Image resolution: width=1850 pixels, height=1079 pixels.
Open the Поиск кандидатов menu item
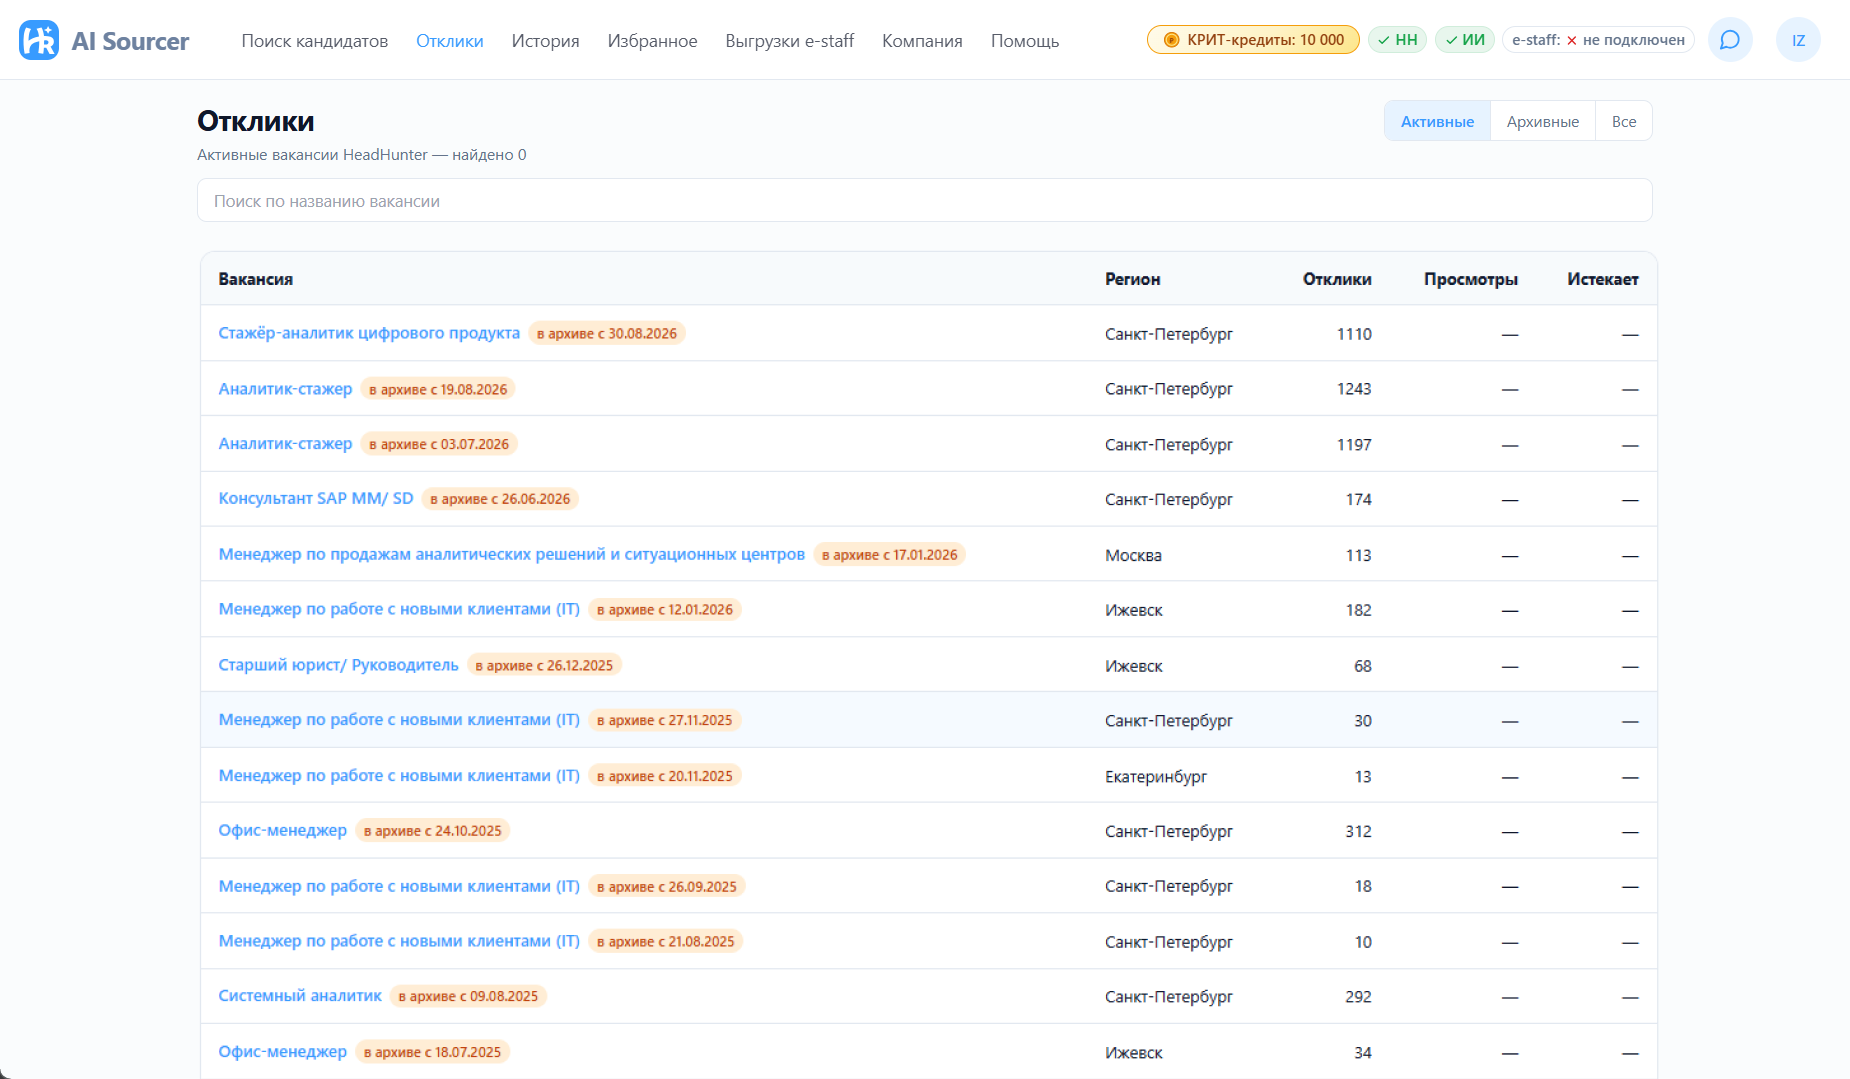coord(315,41)
